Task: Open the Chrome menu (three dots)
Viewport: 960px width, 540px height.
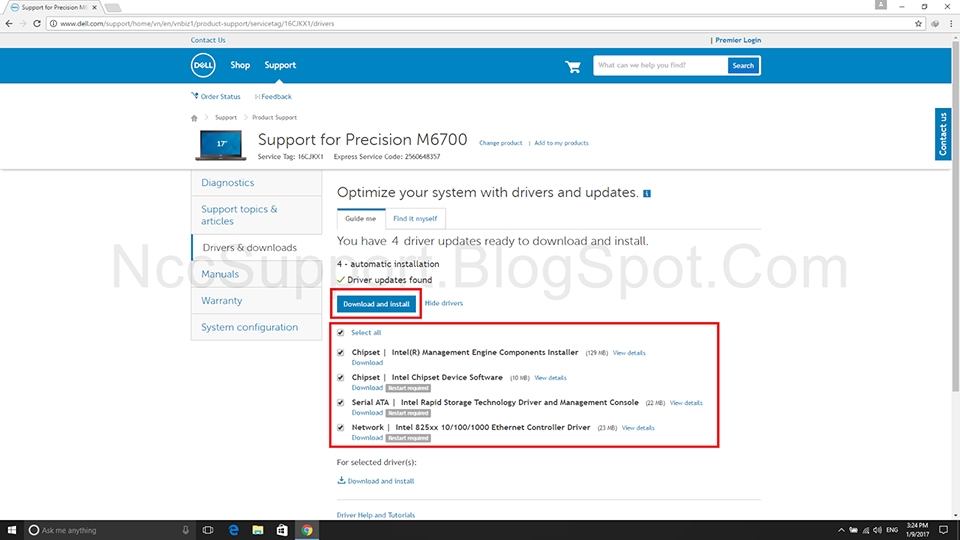Action: [951, 23]
